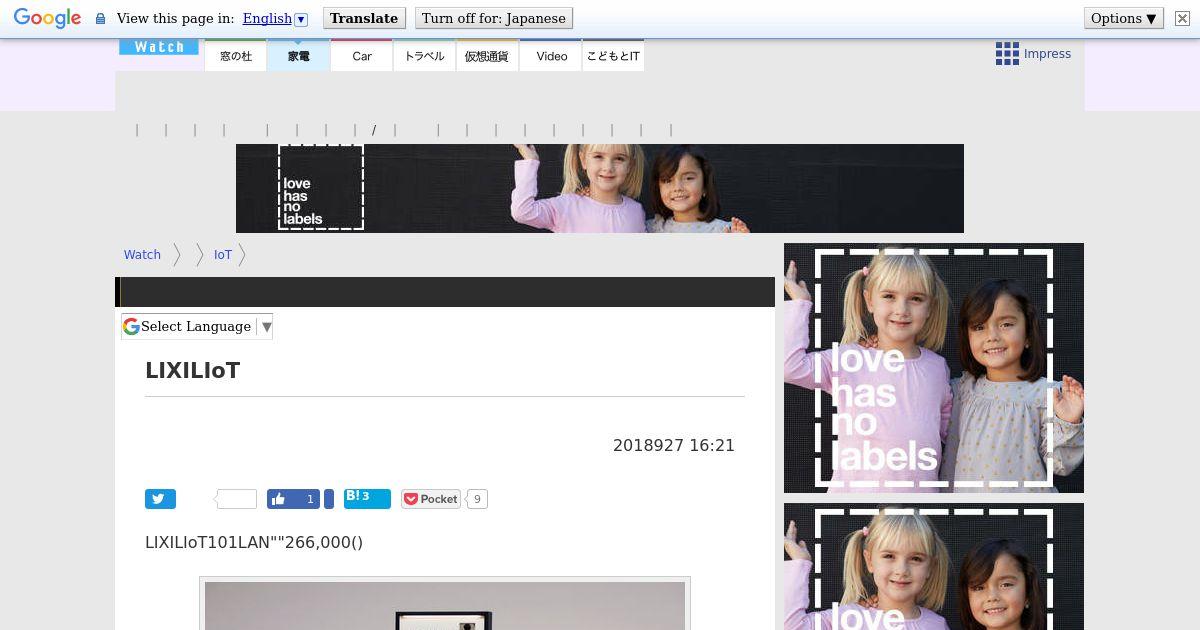
Task: Click the love has no labels top banner
Action: click(600, 188)
